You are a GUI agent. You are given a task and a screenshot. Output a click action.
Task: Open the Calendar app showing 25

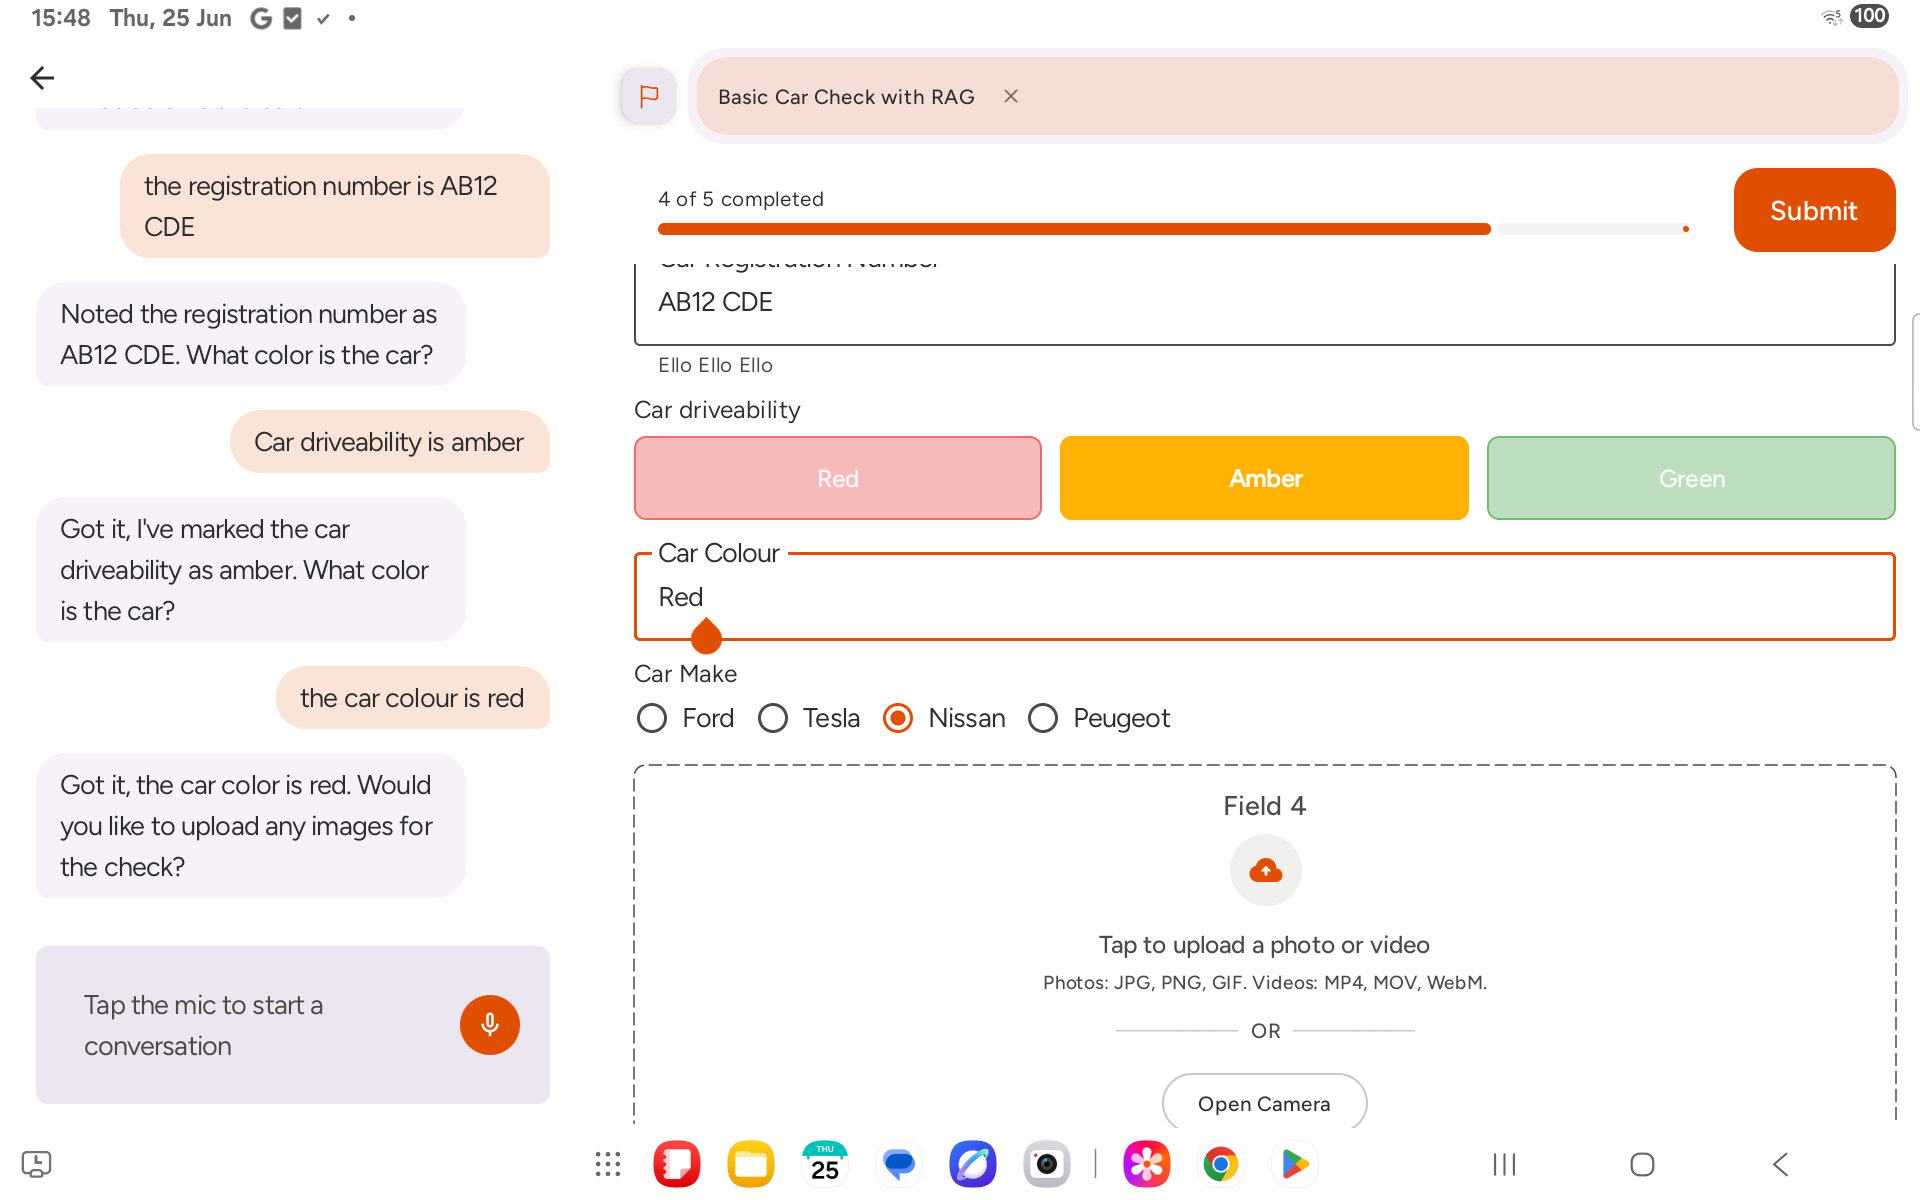(825, 1164)
